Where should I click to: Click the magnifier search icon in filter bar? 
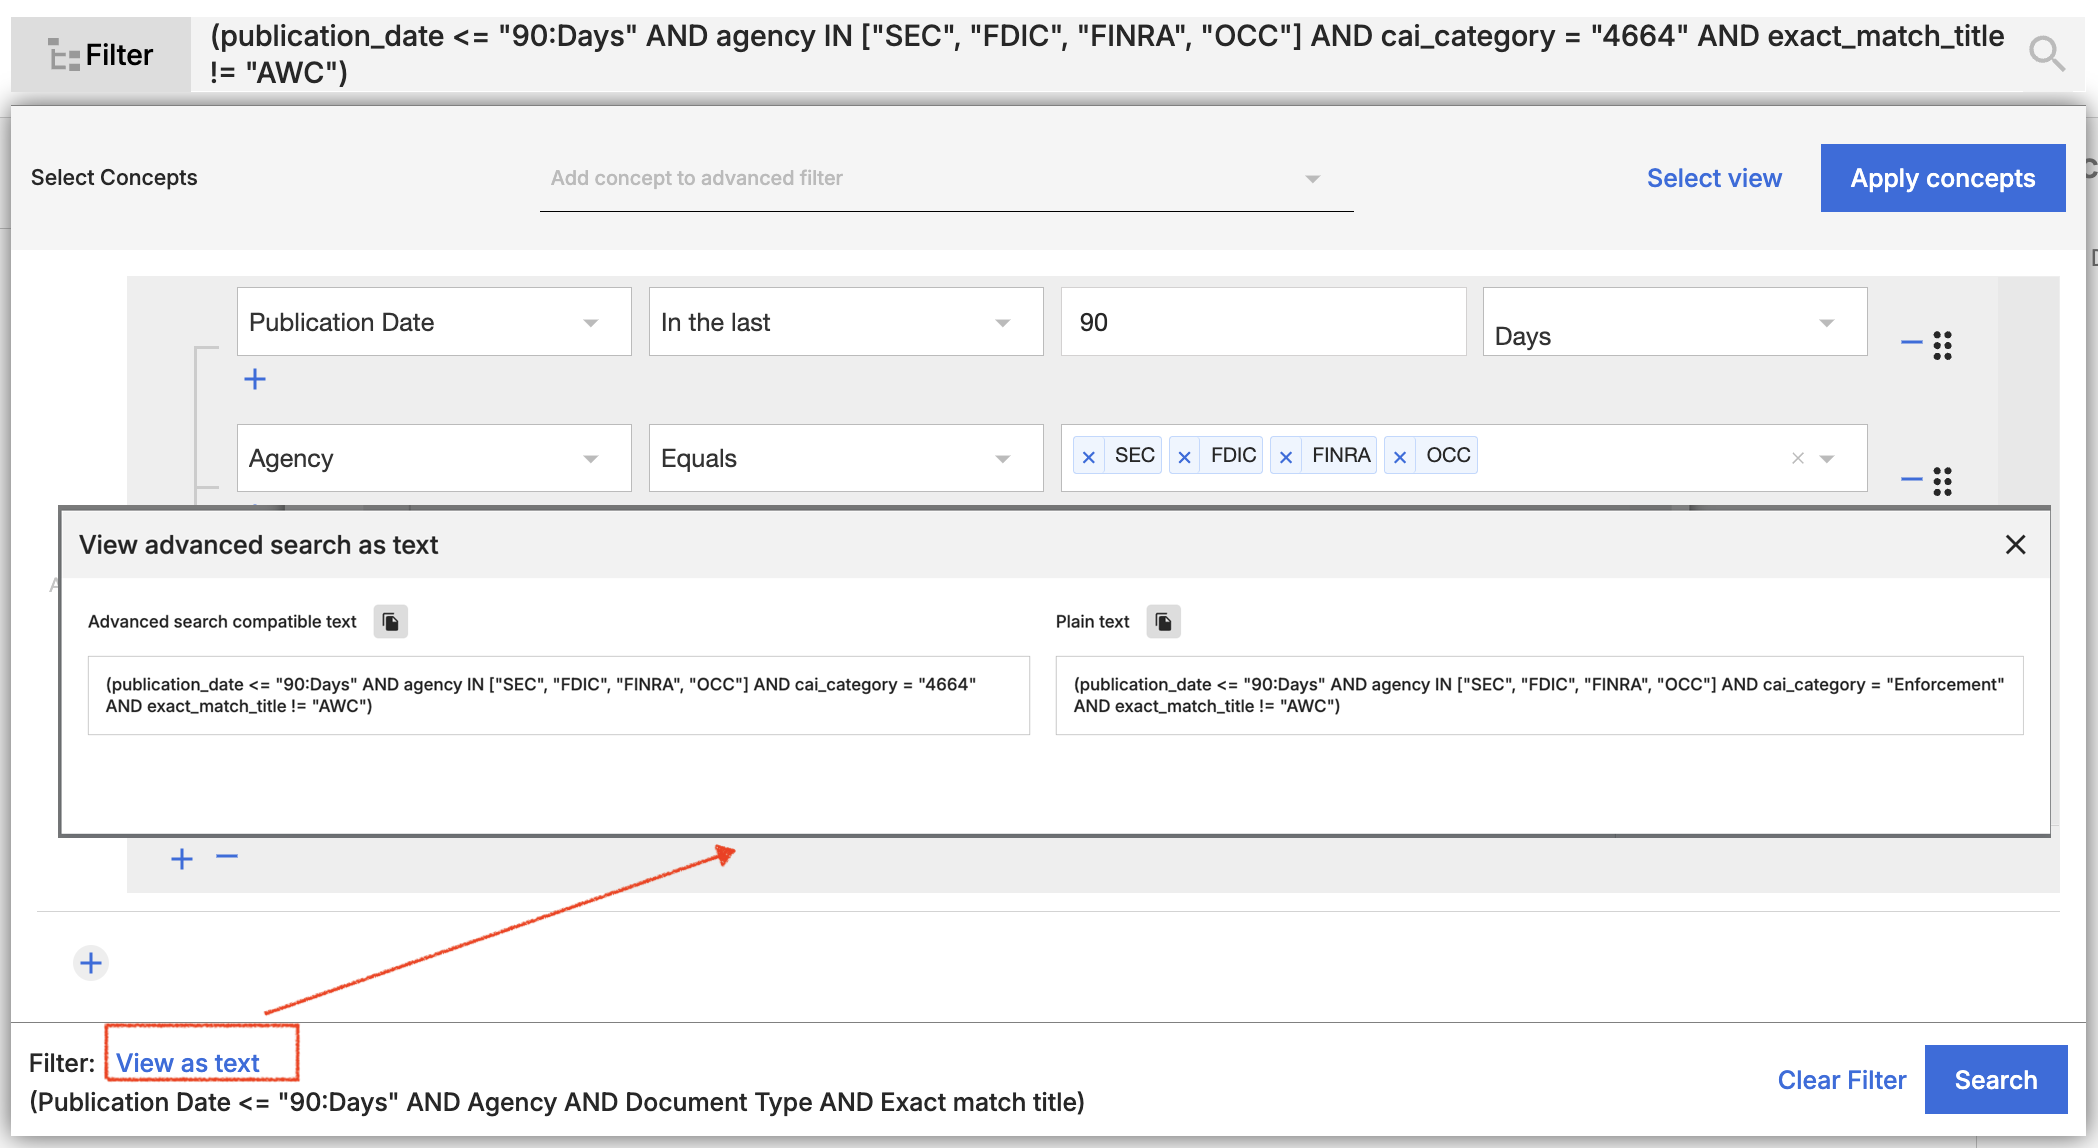tap(2046, 53)
